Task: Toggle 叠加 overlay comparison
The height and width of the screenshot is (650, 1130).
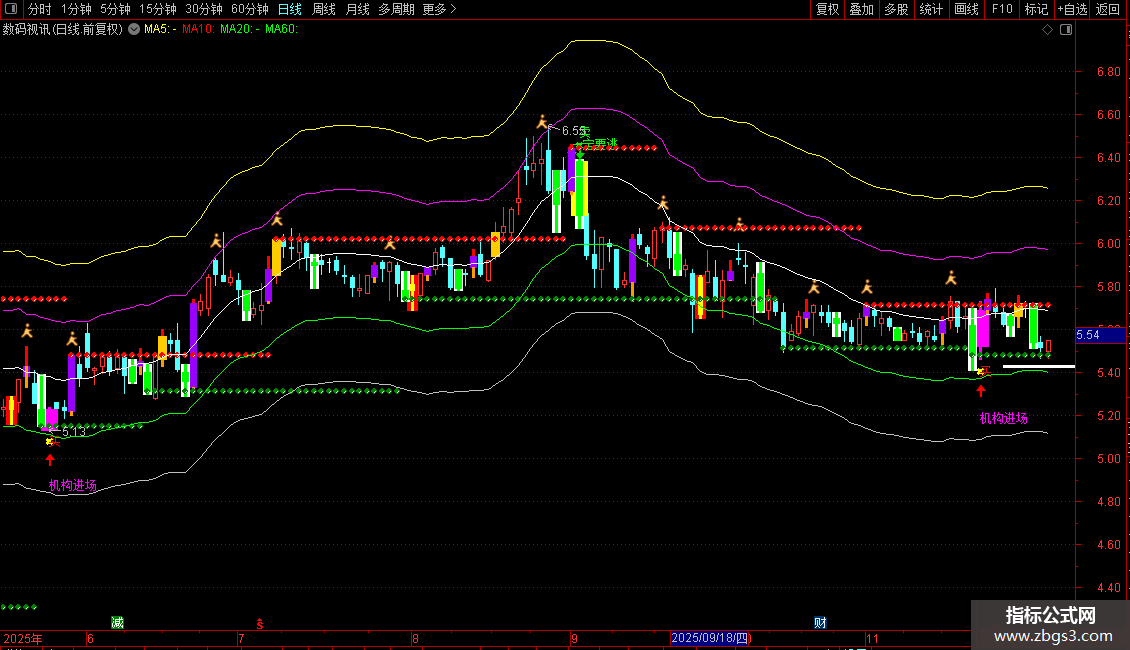Action: (861, 10)
